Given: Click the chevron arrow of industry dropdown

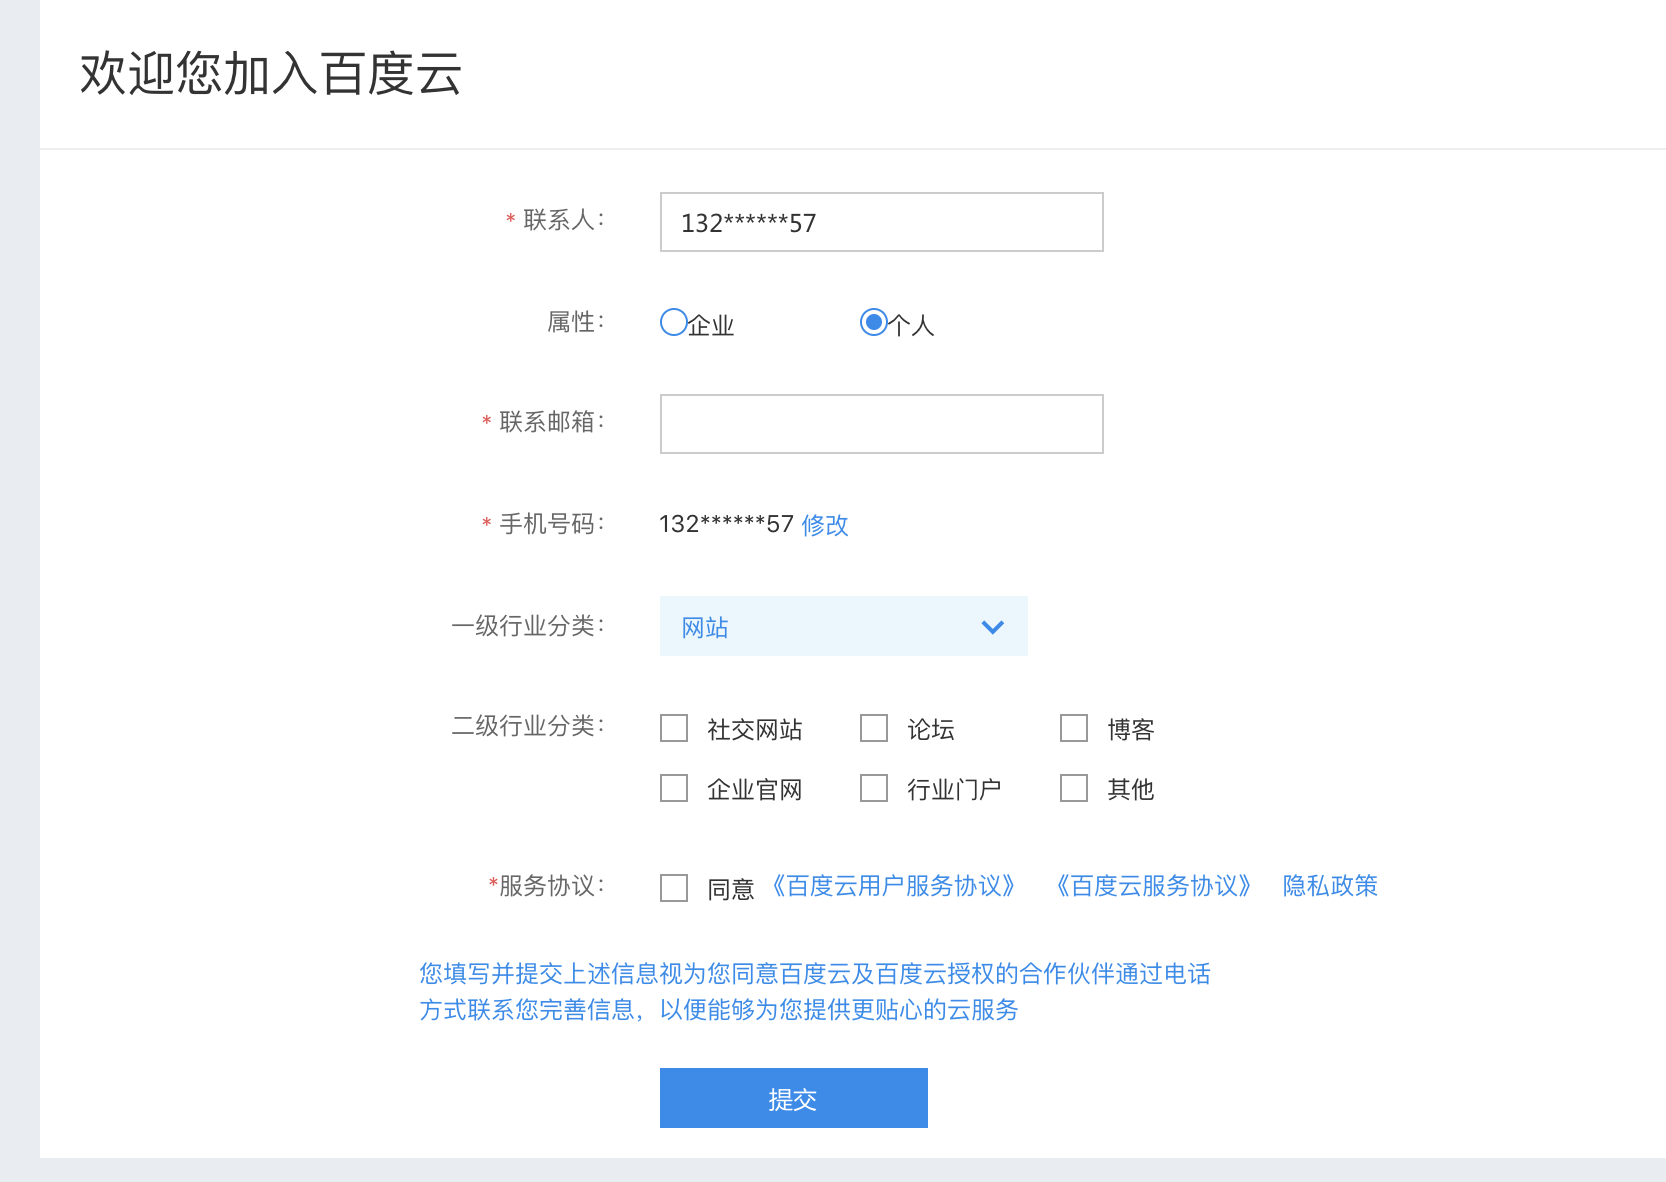Looking at the screenshot, I should click(x=992, y=627).
